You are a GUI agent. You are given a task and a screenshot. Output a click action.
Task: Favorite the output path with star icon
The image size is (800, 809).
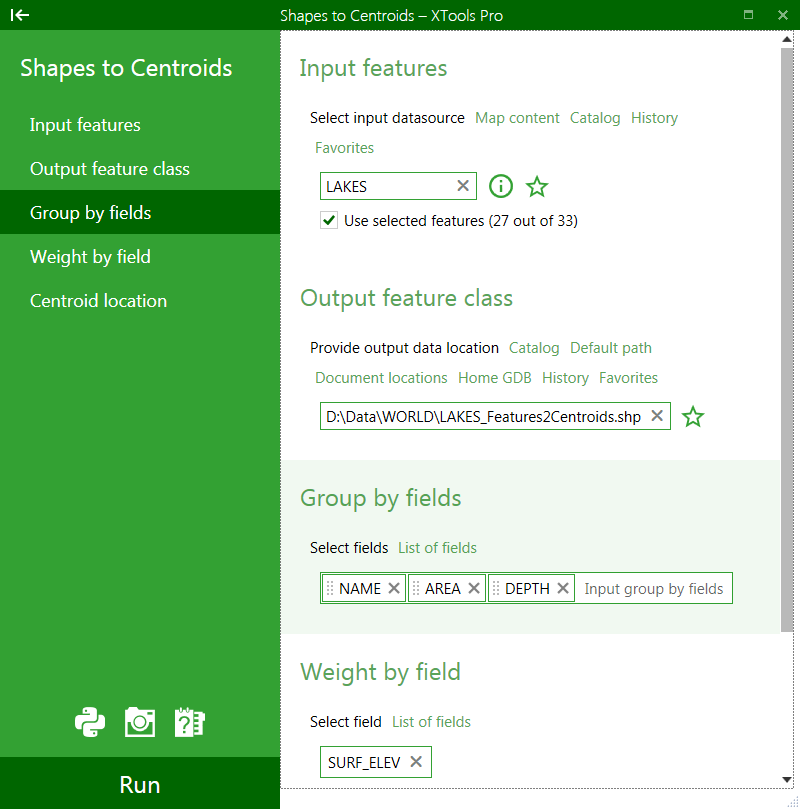(693, 416)
